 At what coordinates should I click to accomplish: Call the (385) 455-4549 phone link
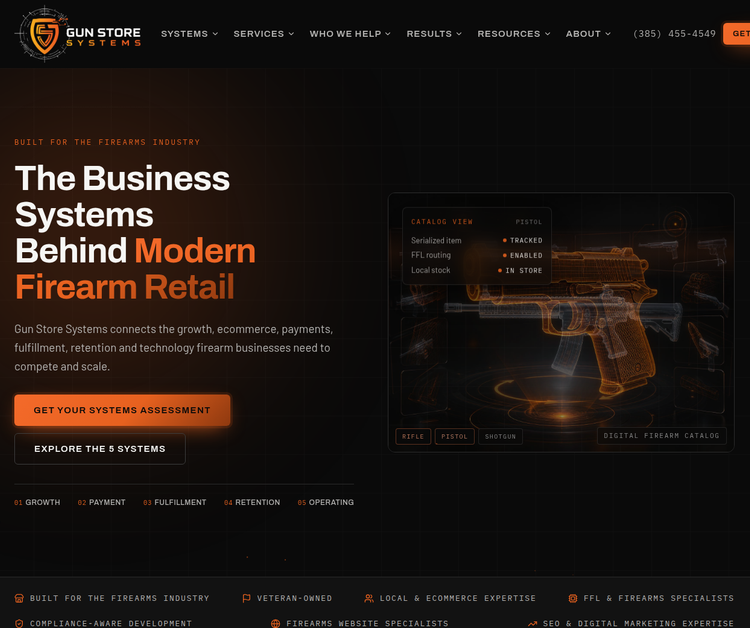674,34
